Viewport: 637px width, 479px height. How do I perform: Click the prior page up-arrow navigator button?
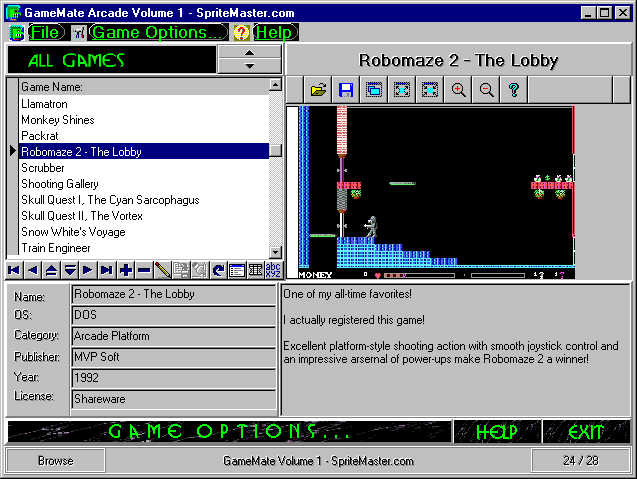[x=51, y=270]
